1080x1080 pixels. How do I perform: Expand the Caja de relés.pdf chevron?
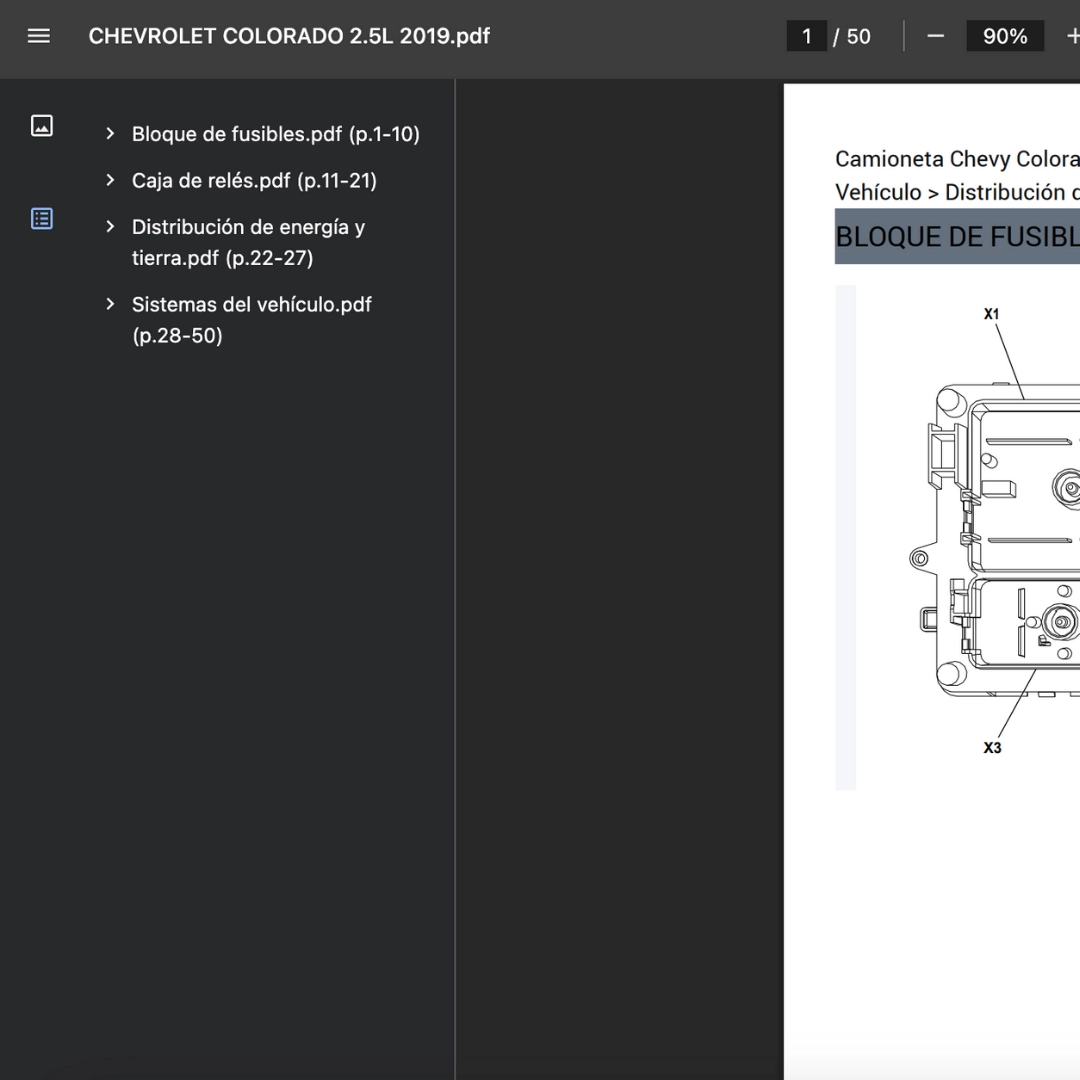tap(110, 180)
